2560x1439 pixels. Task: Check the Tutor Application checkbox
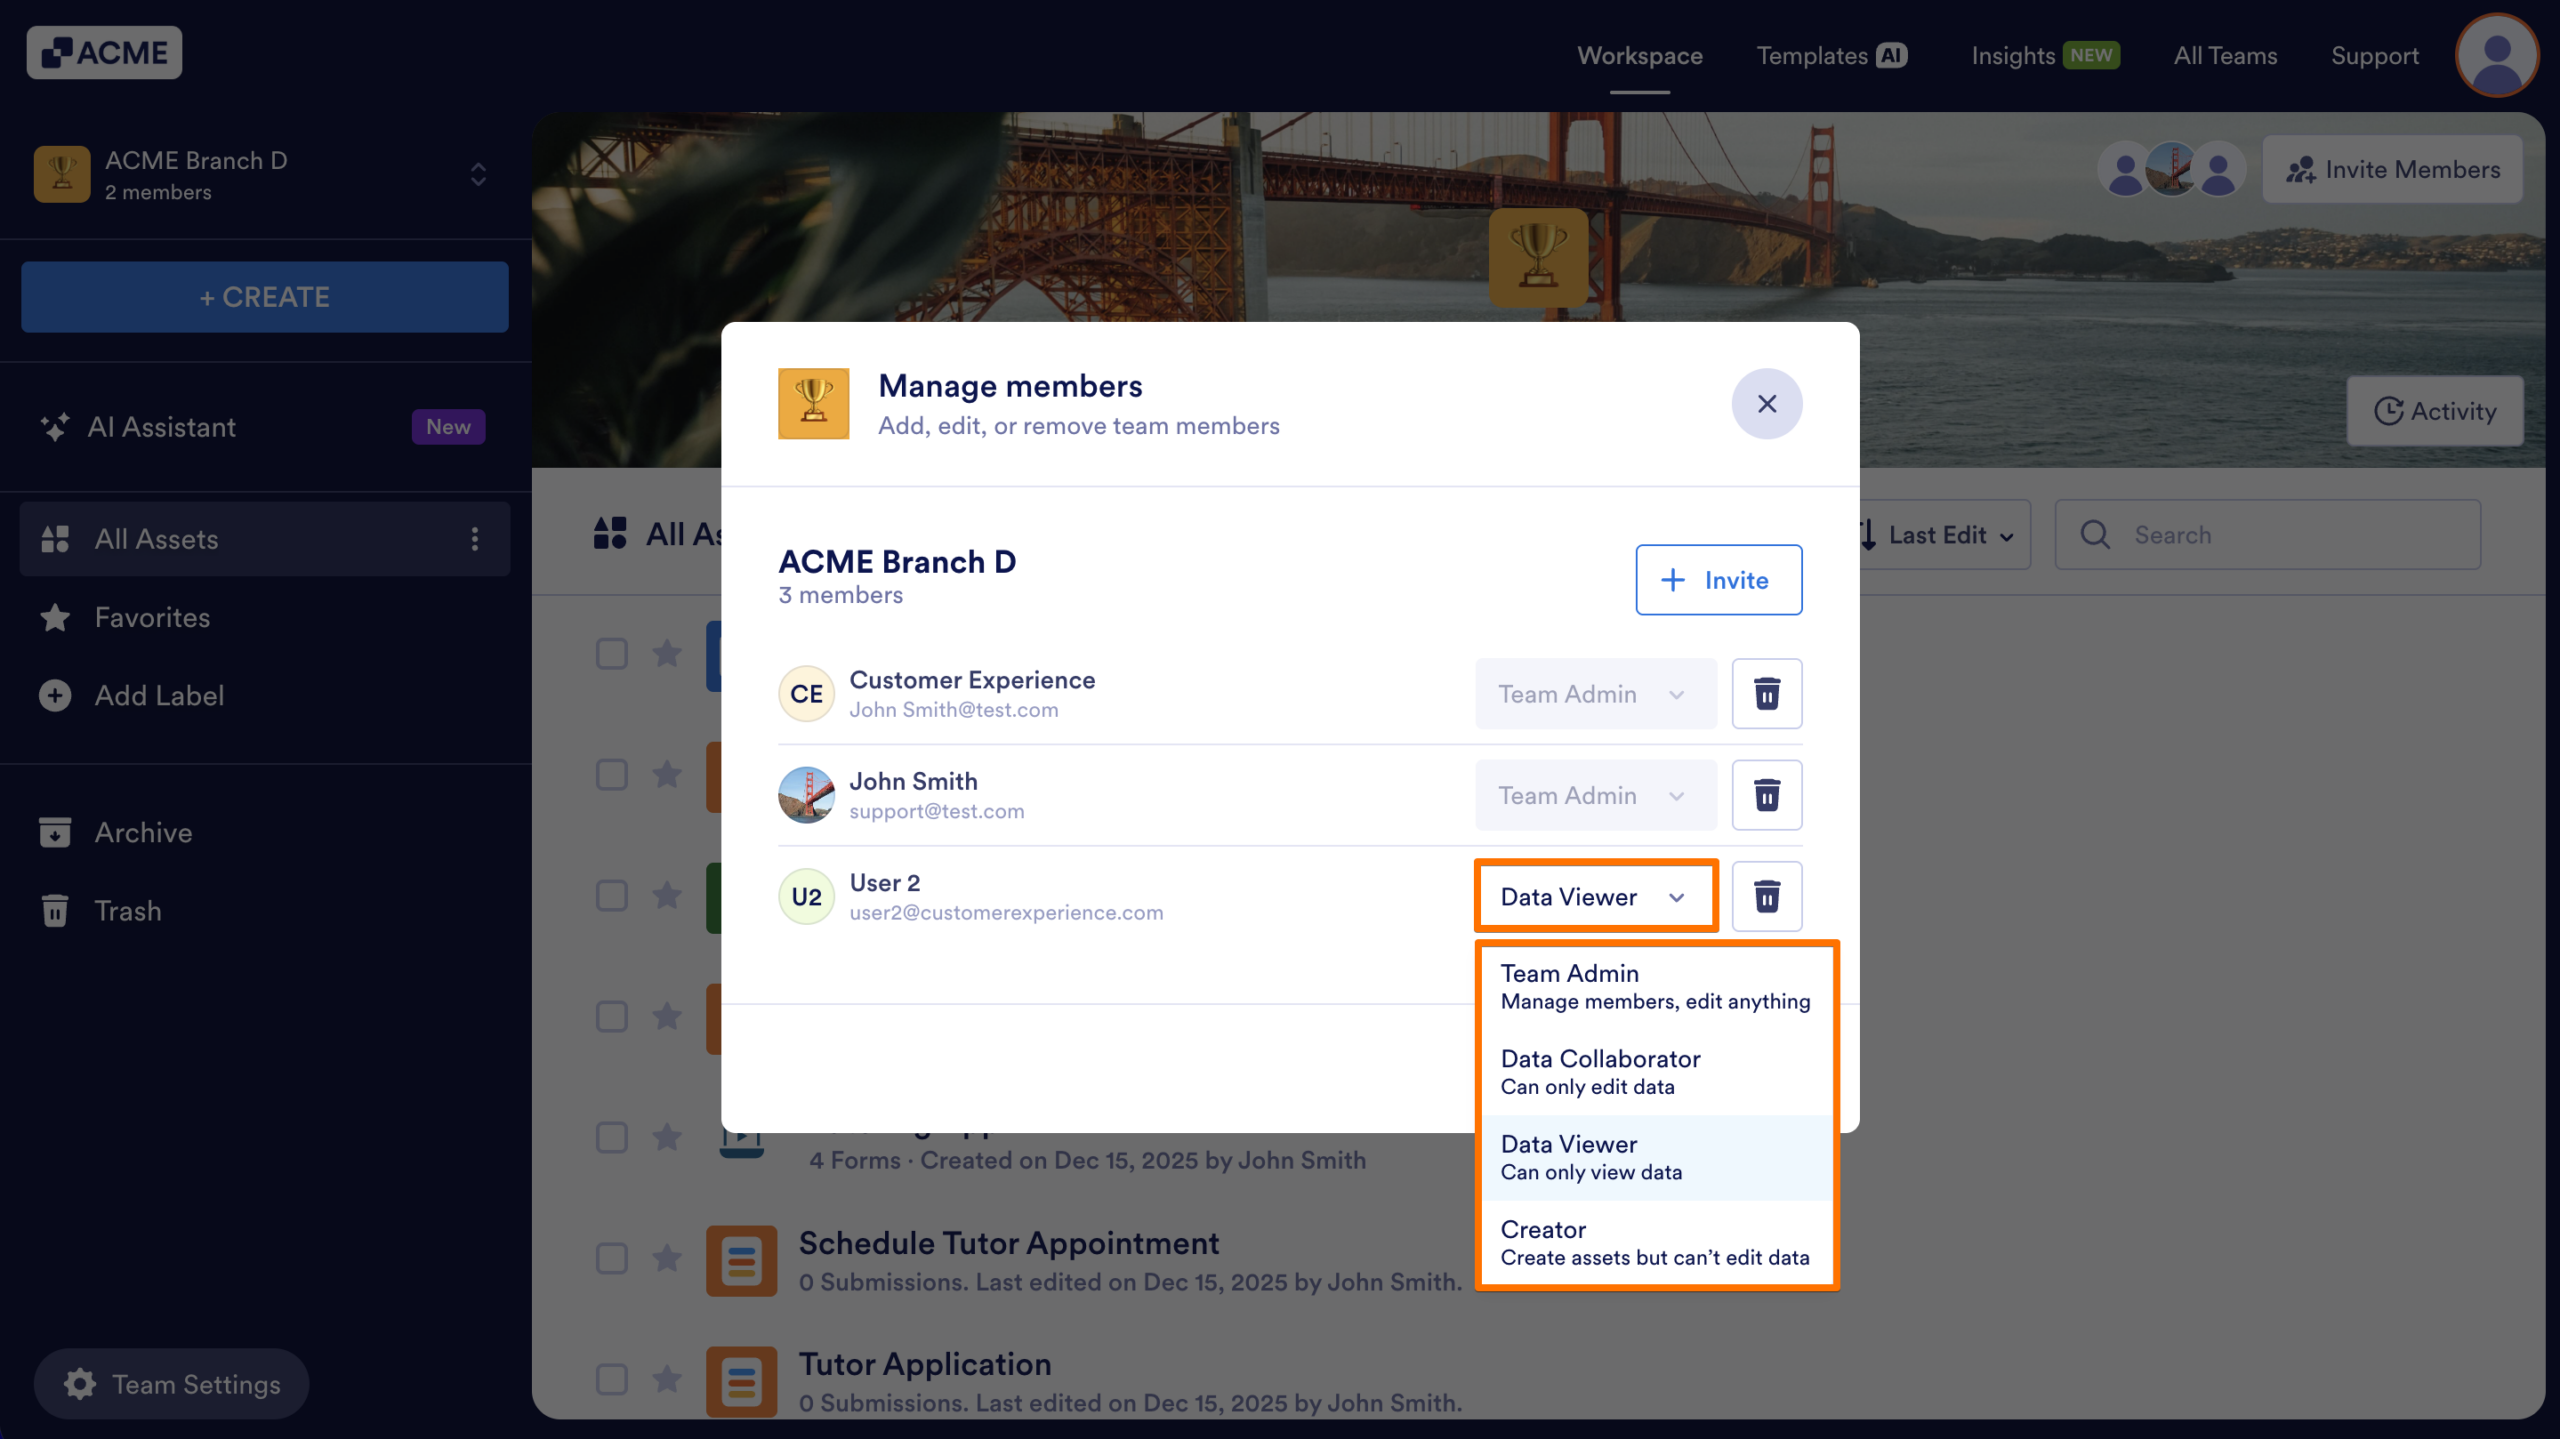pos(612,1379)
